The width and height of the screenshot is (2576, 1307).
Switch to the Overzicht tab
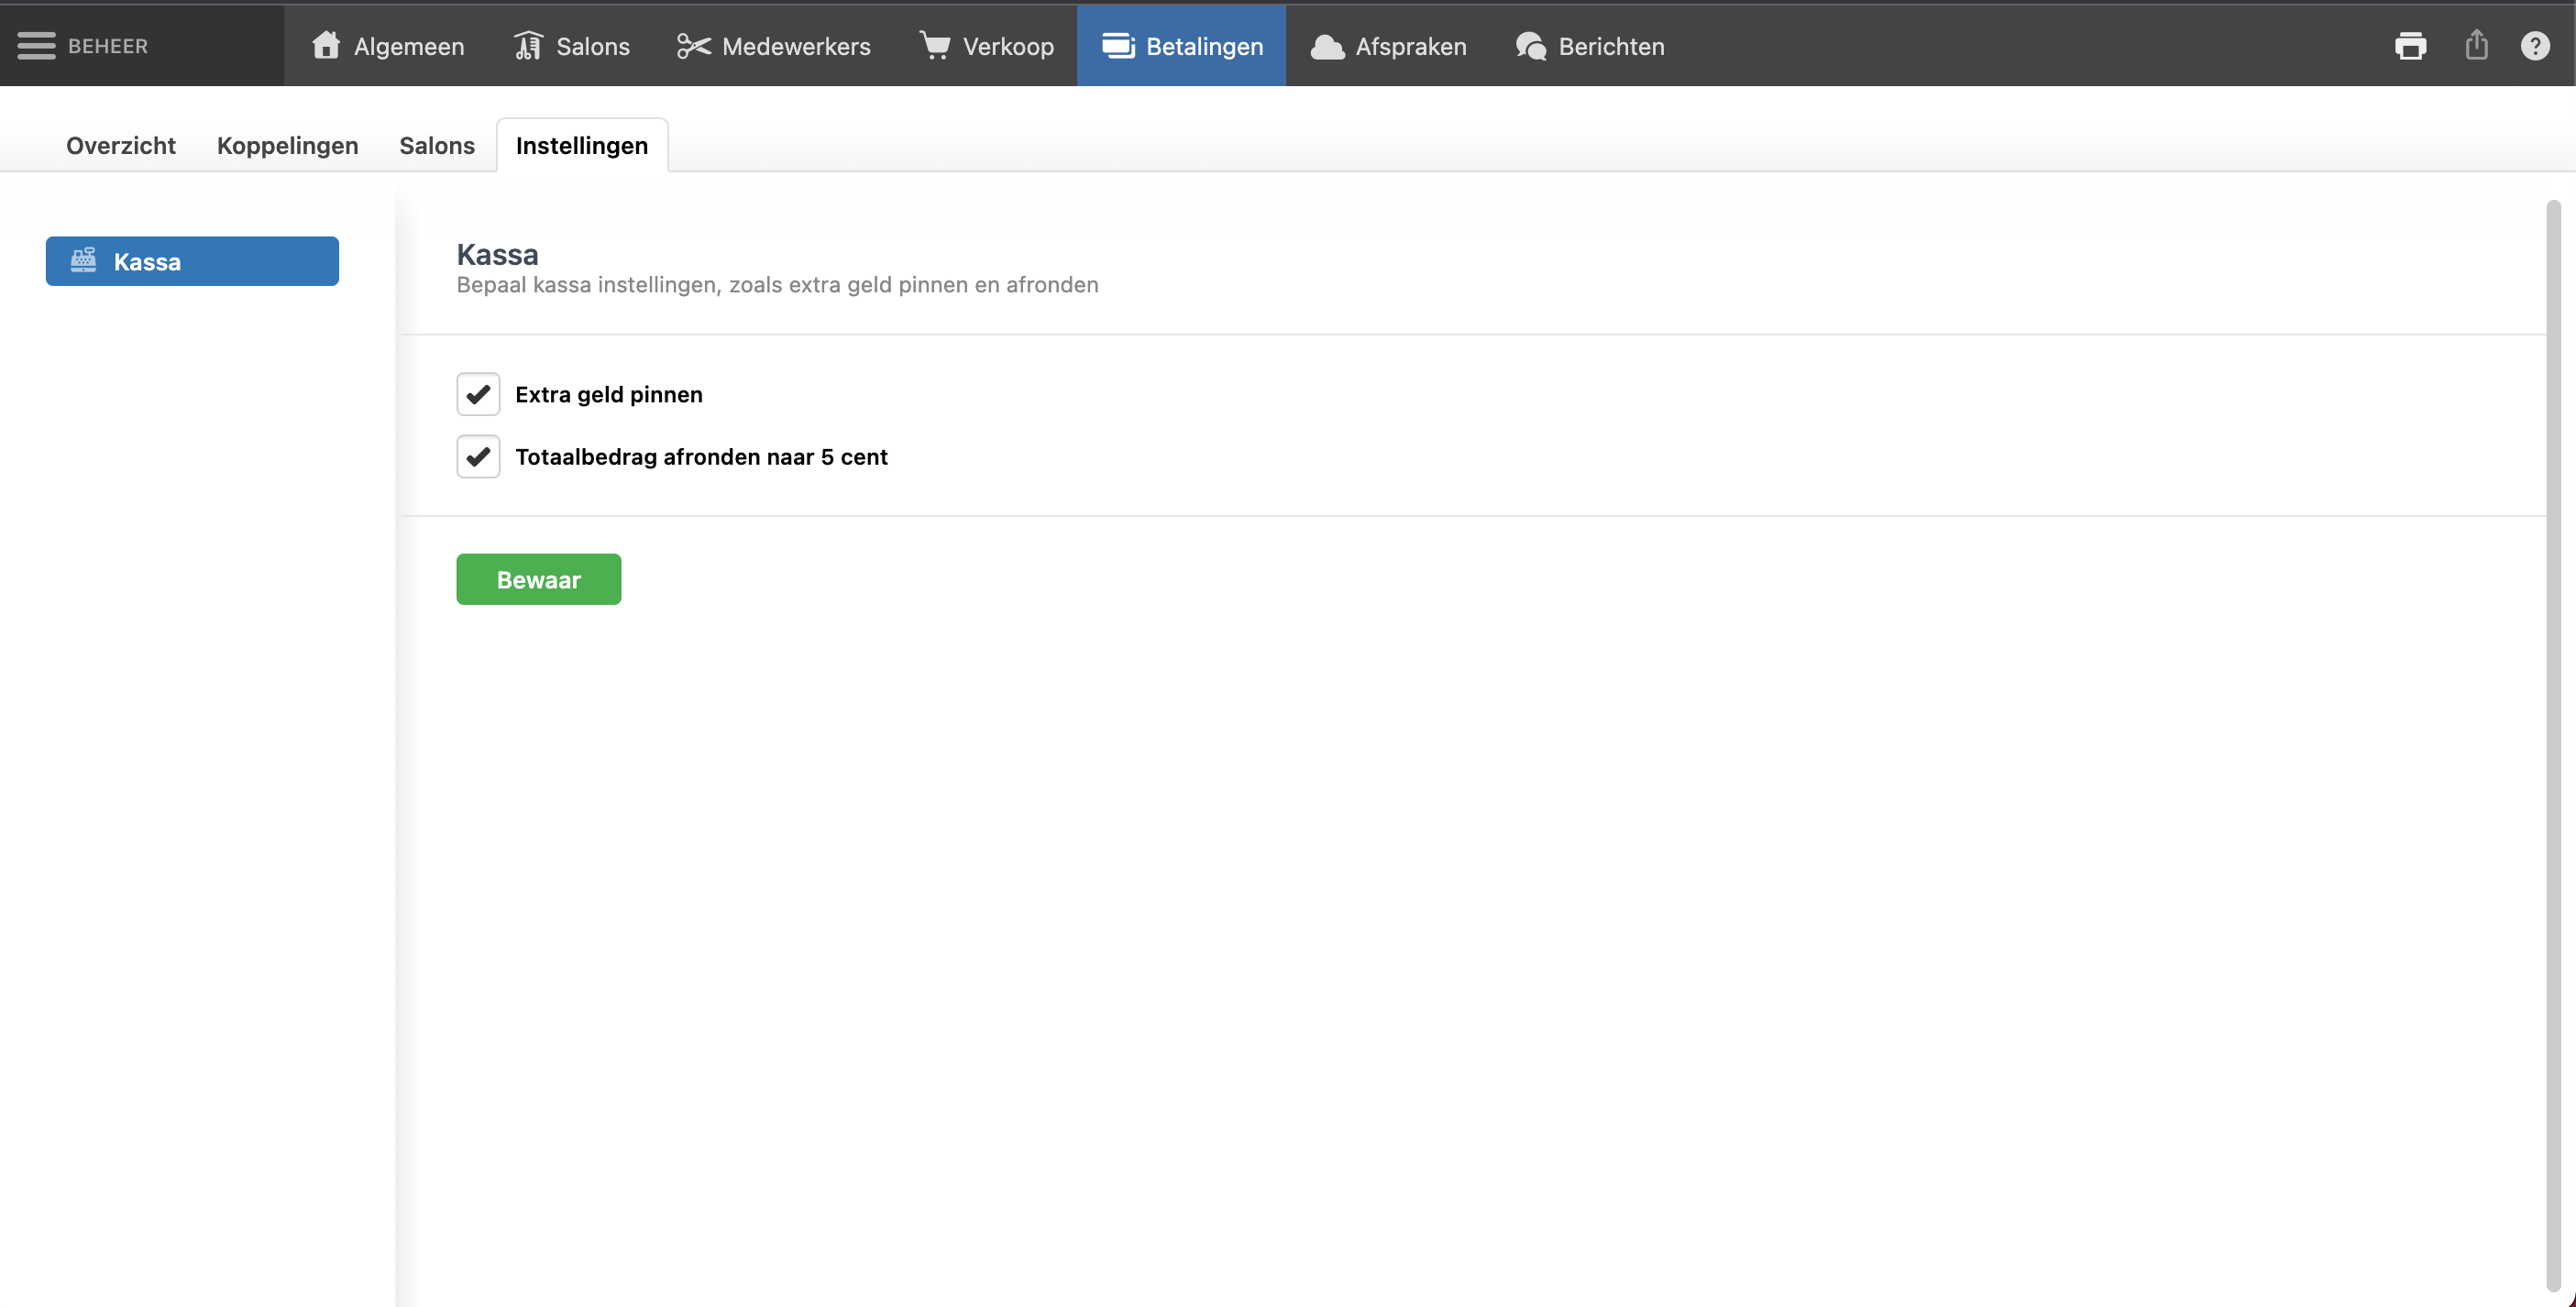[121, 146]
